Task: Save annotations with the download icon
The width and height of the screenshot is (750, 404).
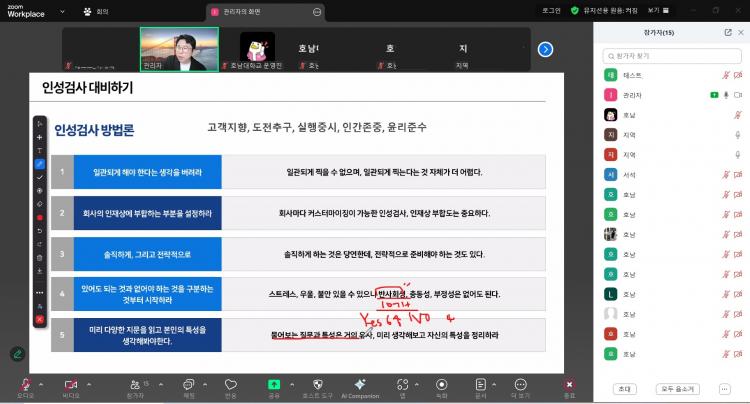Action: (40, 271)
